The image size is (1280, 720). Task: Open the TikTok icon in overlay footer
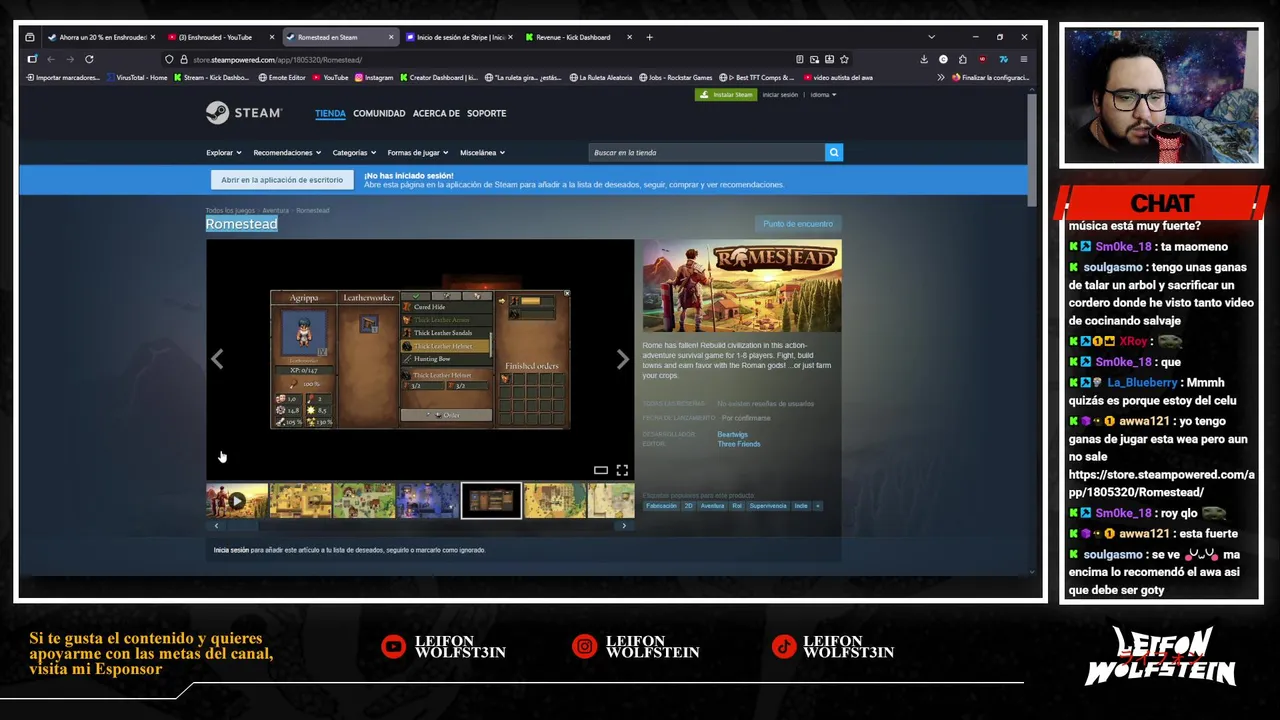pos(783,646)
